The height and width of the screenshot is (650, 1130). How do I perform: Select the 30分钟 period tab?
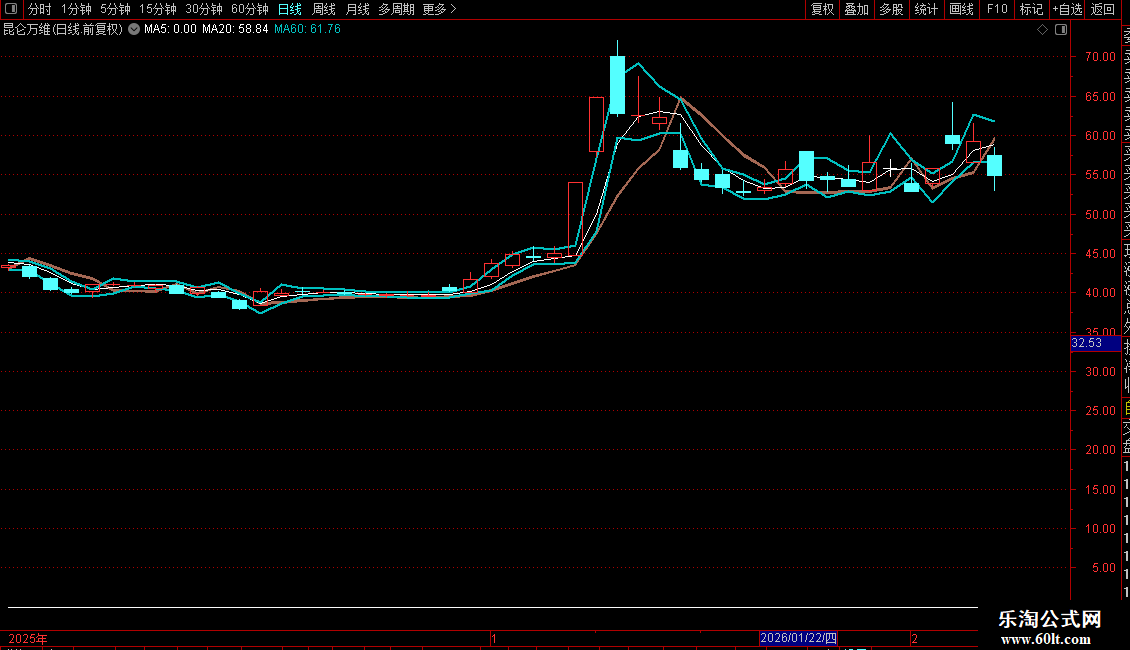(x=204, y=9)
